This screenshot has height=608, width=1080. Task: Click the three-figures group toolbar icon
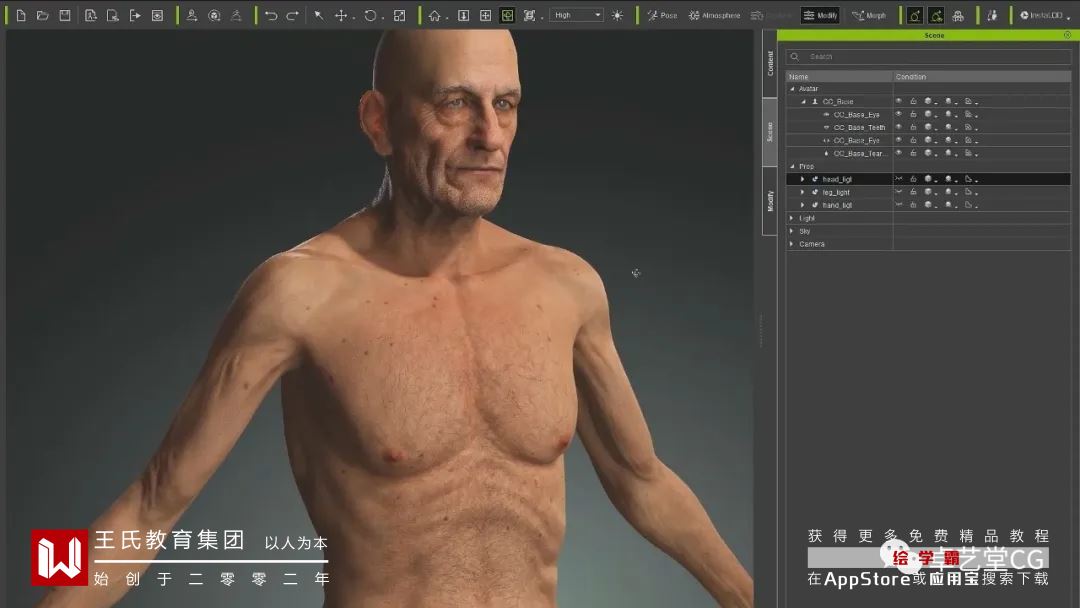coord(958,15)
